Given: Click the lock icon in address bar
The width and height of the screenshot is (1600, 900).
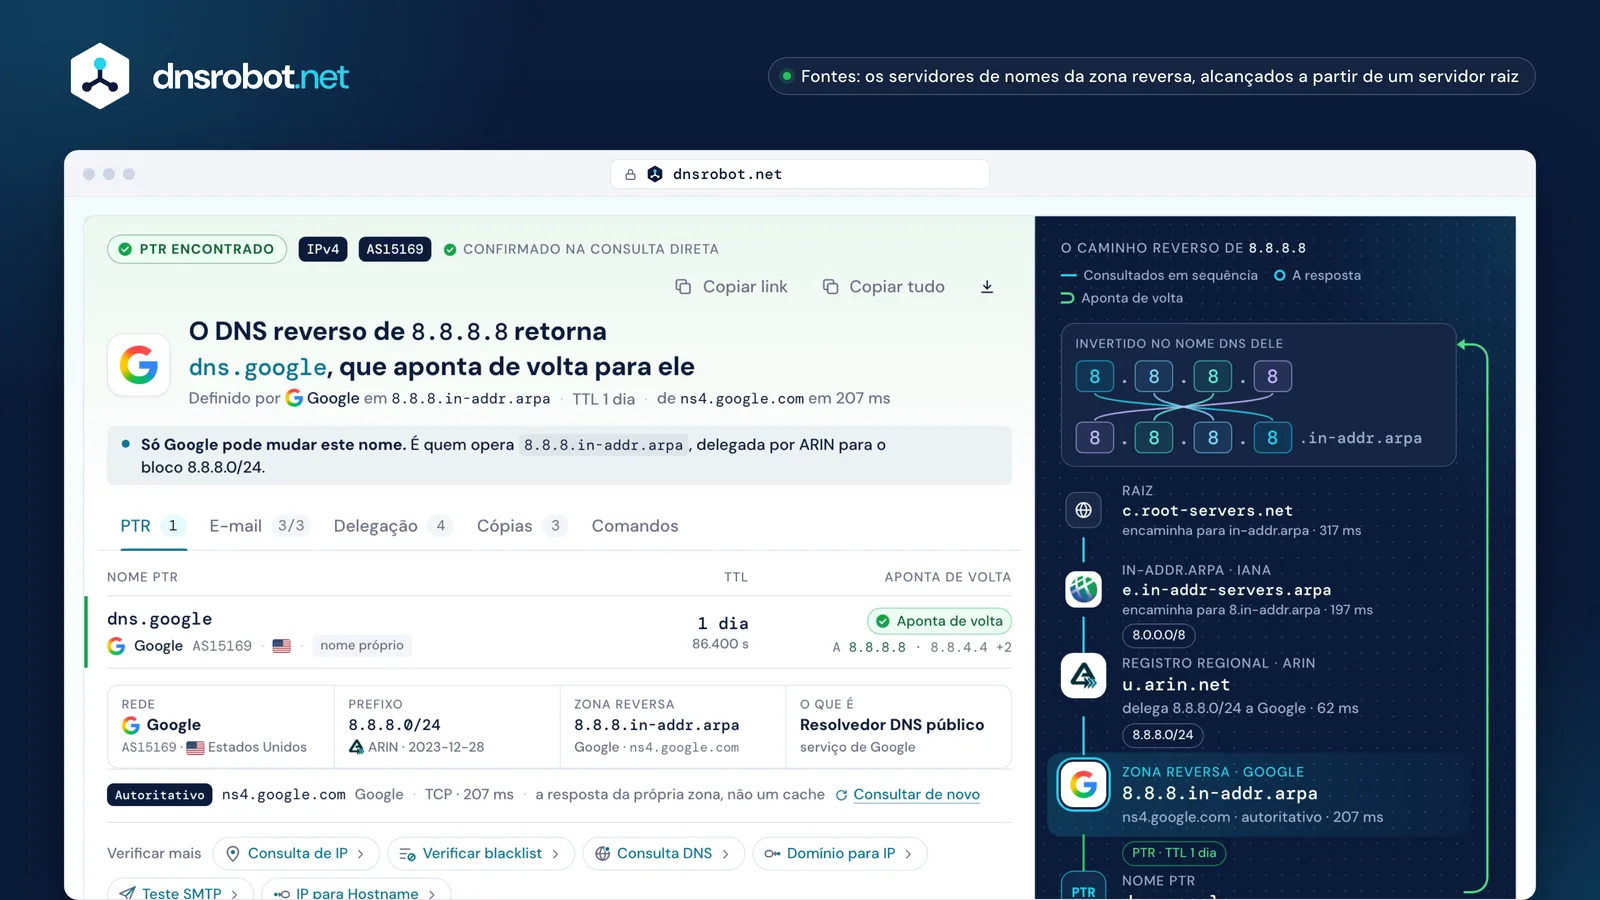Looking at the screenshot, I should (630, 174).
